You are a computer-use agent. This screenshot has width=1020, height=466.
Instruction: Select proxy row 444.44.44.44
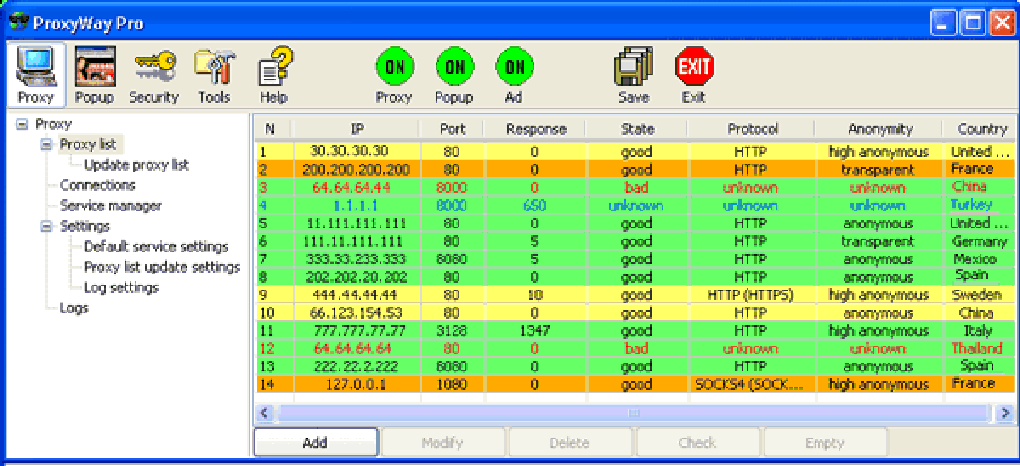coord(634,295)
